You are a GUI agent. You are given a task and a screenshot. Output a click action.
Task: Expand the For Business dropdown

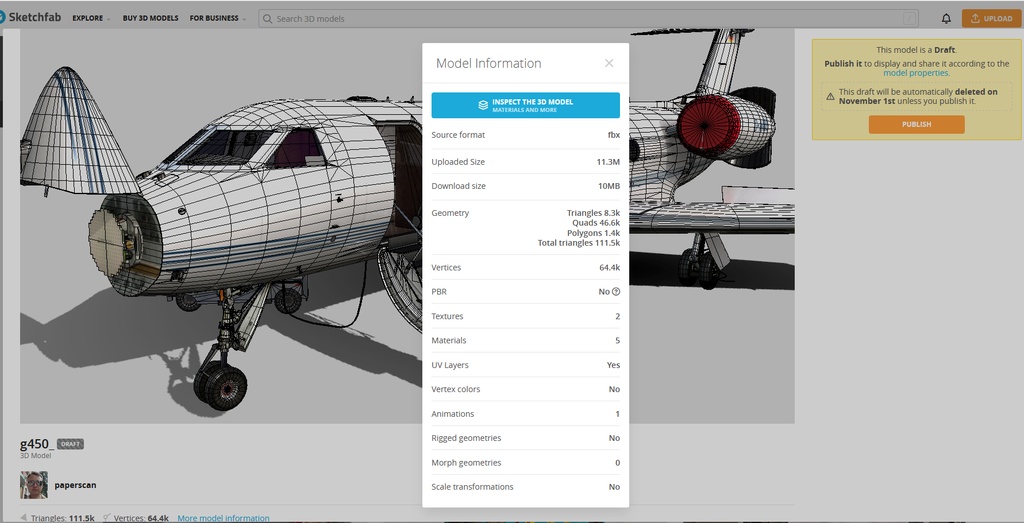[x=217, y=18]
